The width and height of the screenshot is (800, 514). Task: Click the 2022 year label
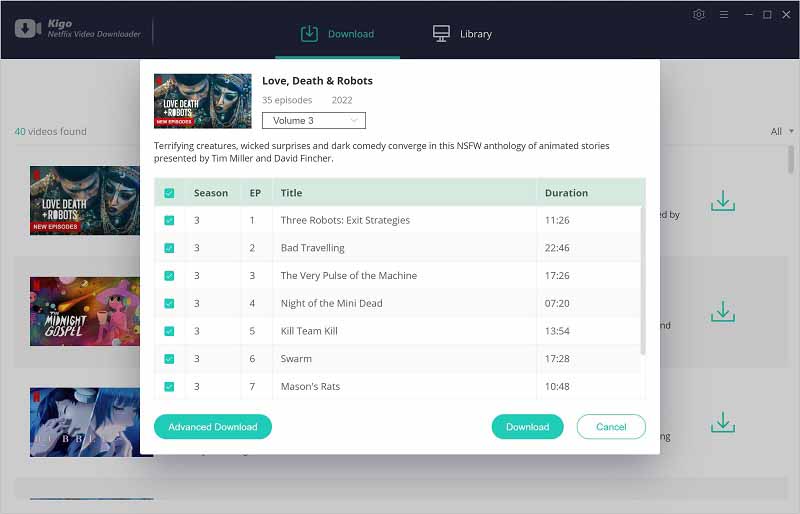click(x=342, y=100)
